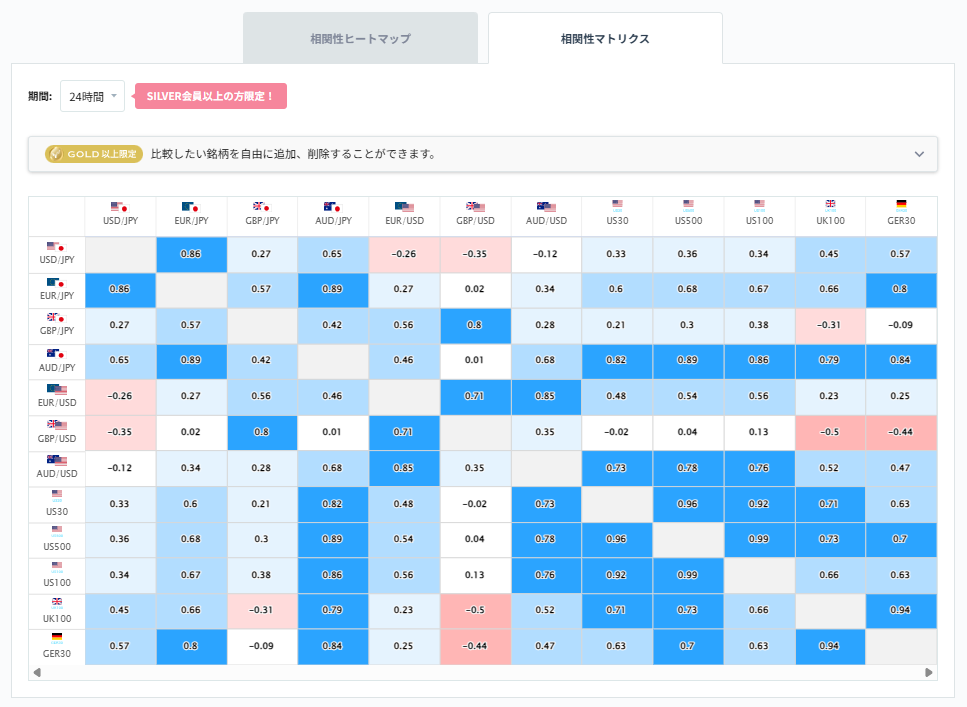Image resolution: width=967 pixels, height=707 pixels.
Task: Select the GBP/USD flag icon in column header
Action: click(x=475, y=208)
